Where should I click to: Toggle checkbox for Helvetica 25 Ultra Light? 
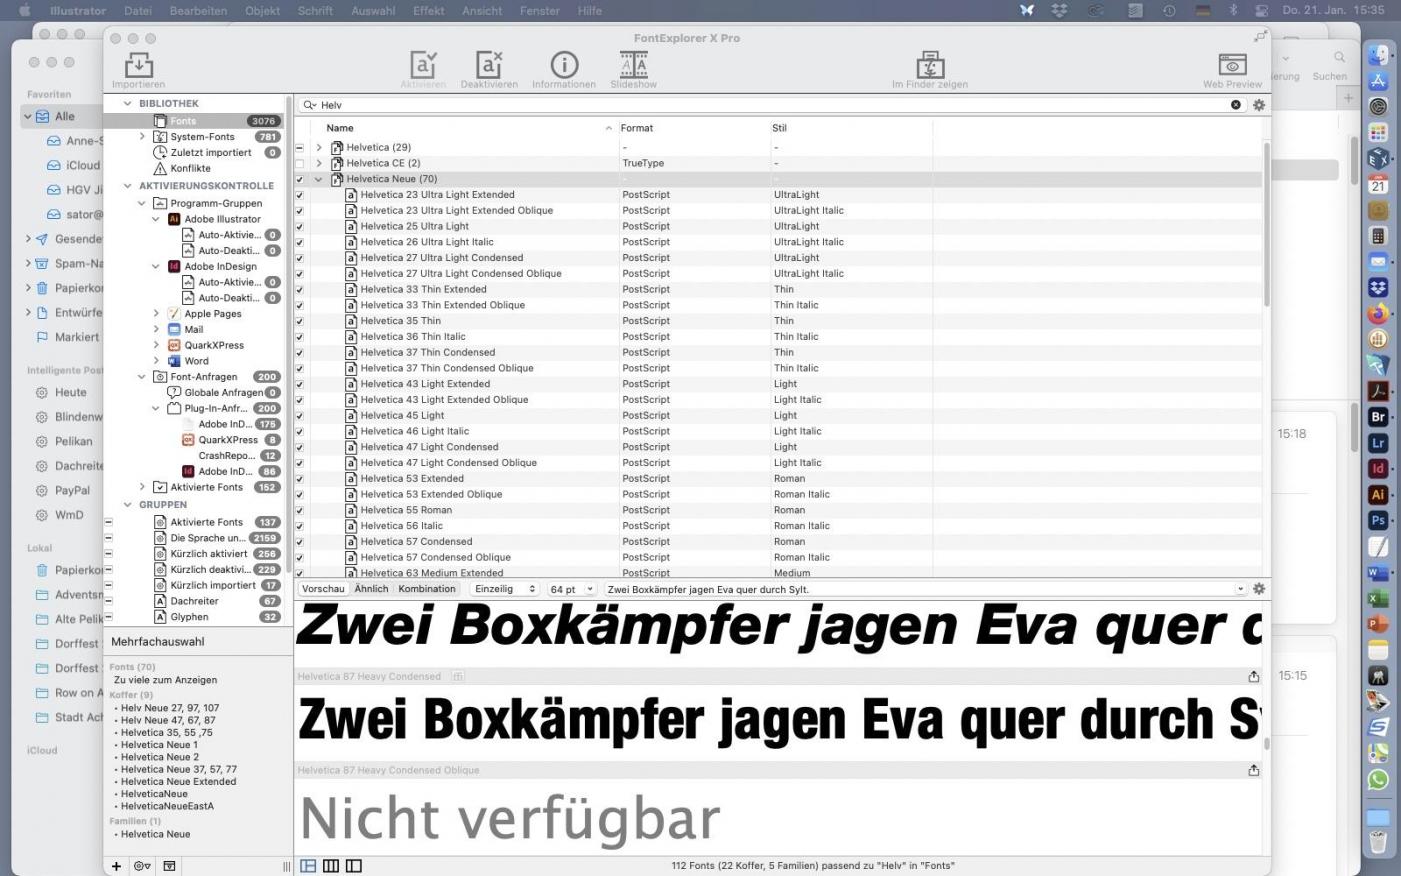pyautogui.click(x=299, y=226)
